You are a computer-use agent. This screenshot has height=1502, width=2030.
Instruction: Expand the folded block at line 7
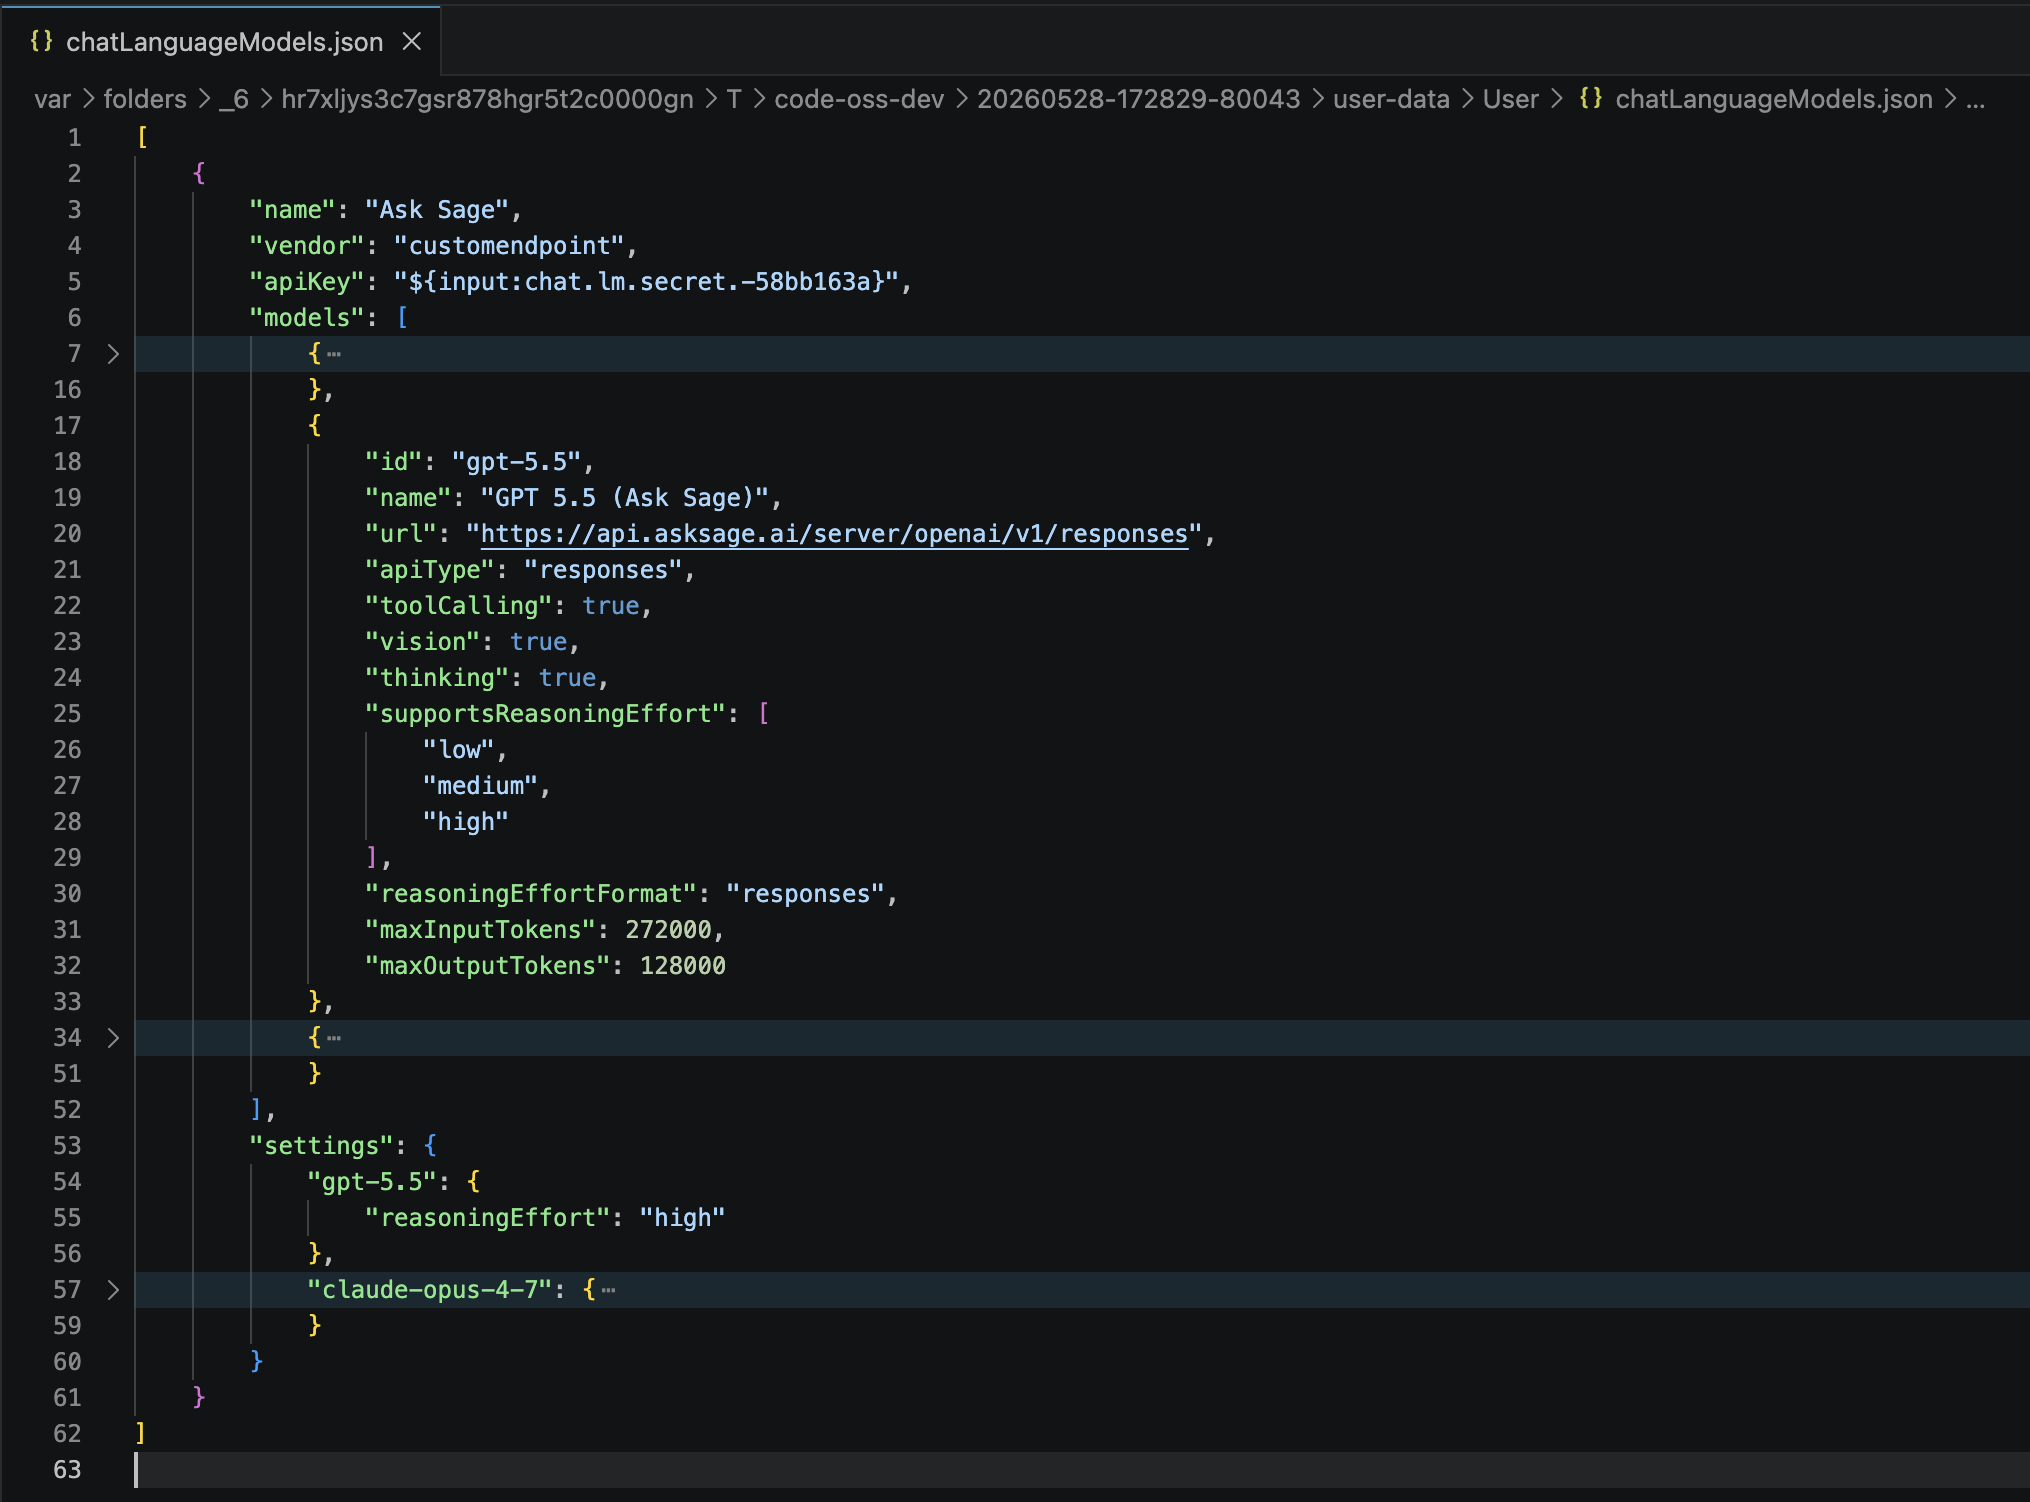coord(113,354)
